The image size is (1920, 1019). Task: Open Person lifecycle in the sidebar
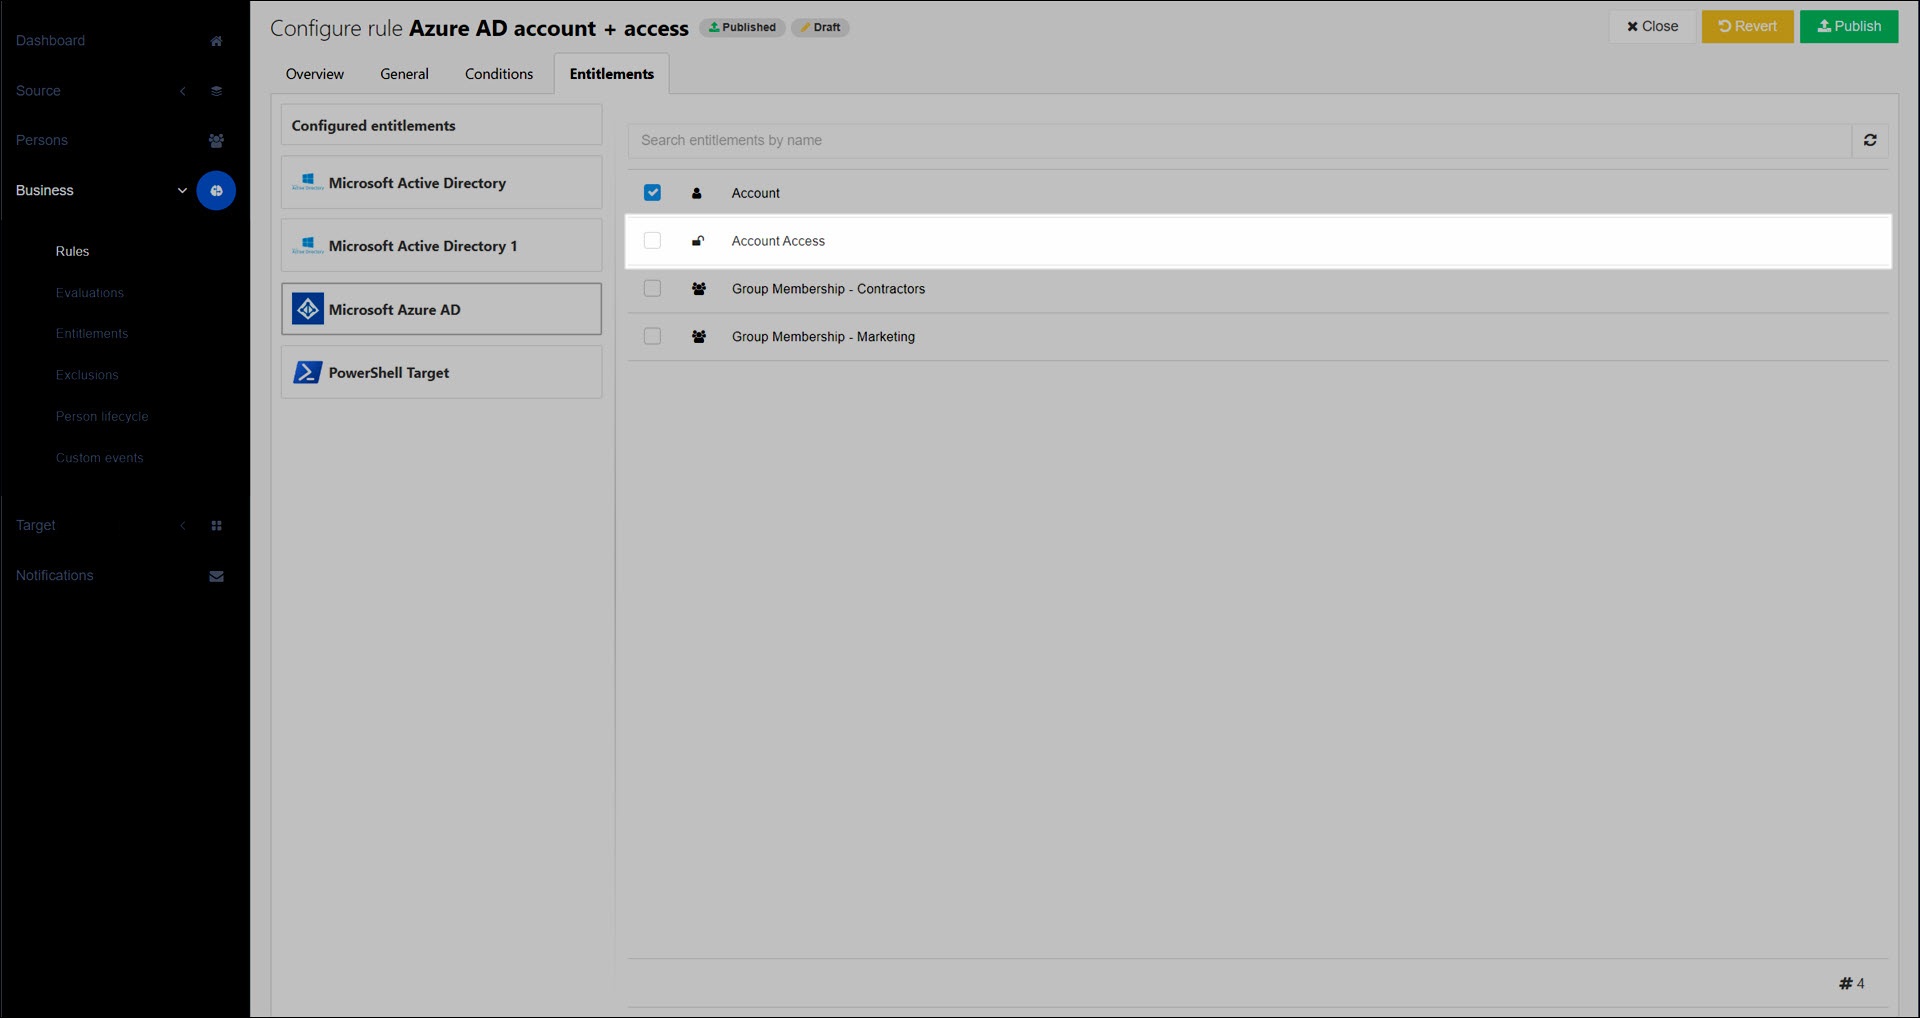[x=102, y=417]
